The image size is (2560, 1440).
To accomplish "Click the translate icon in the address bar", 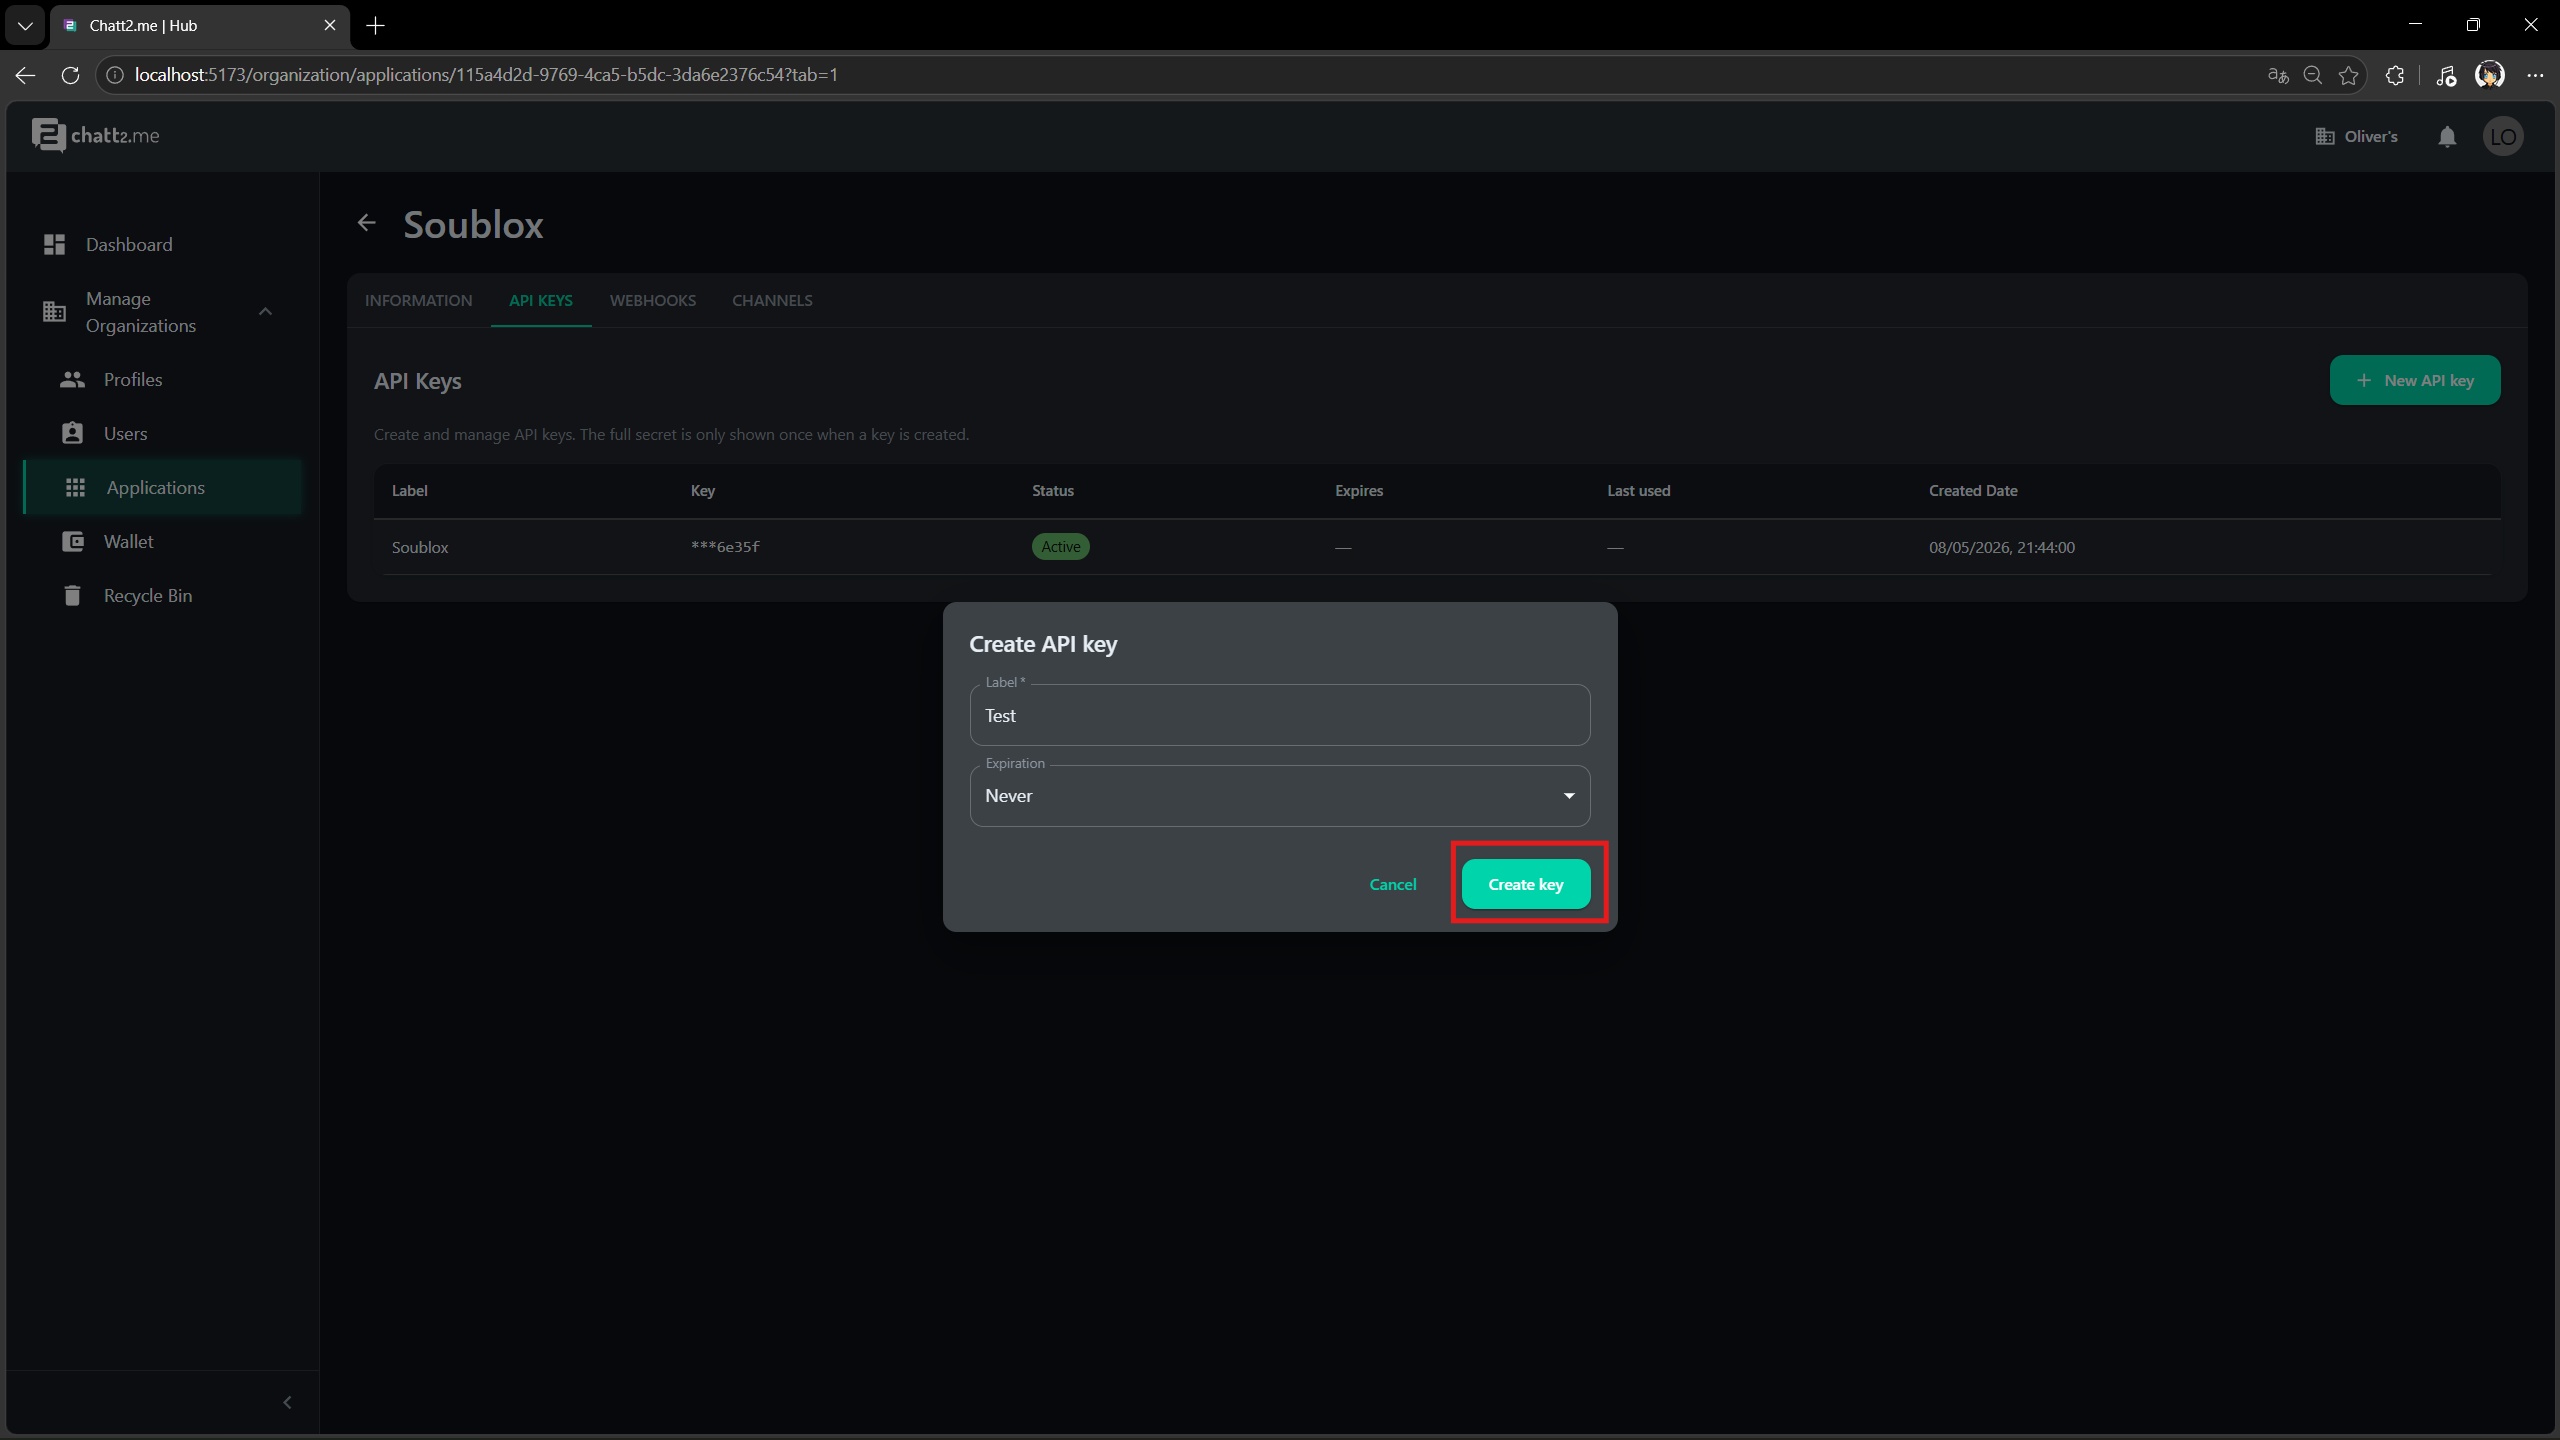I will tap(2278, 75).
